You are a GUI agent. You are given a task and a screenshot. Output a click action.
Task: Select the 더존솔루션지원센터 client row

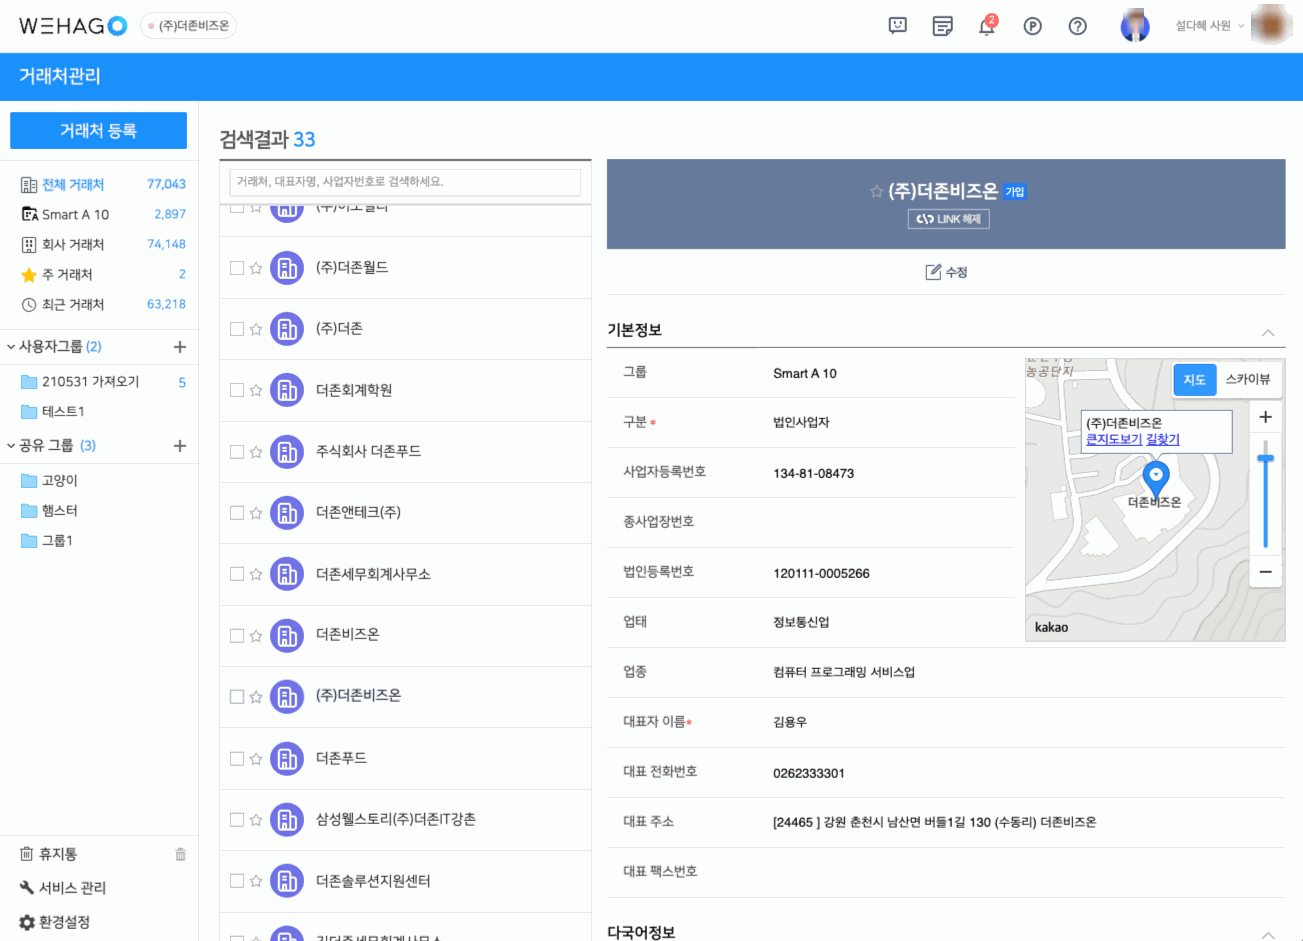405,881
